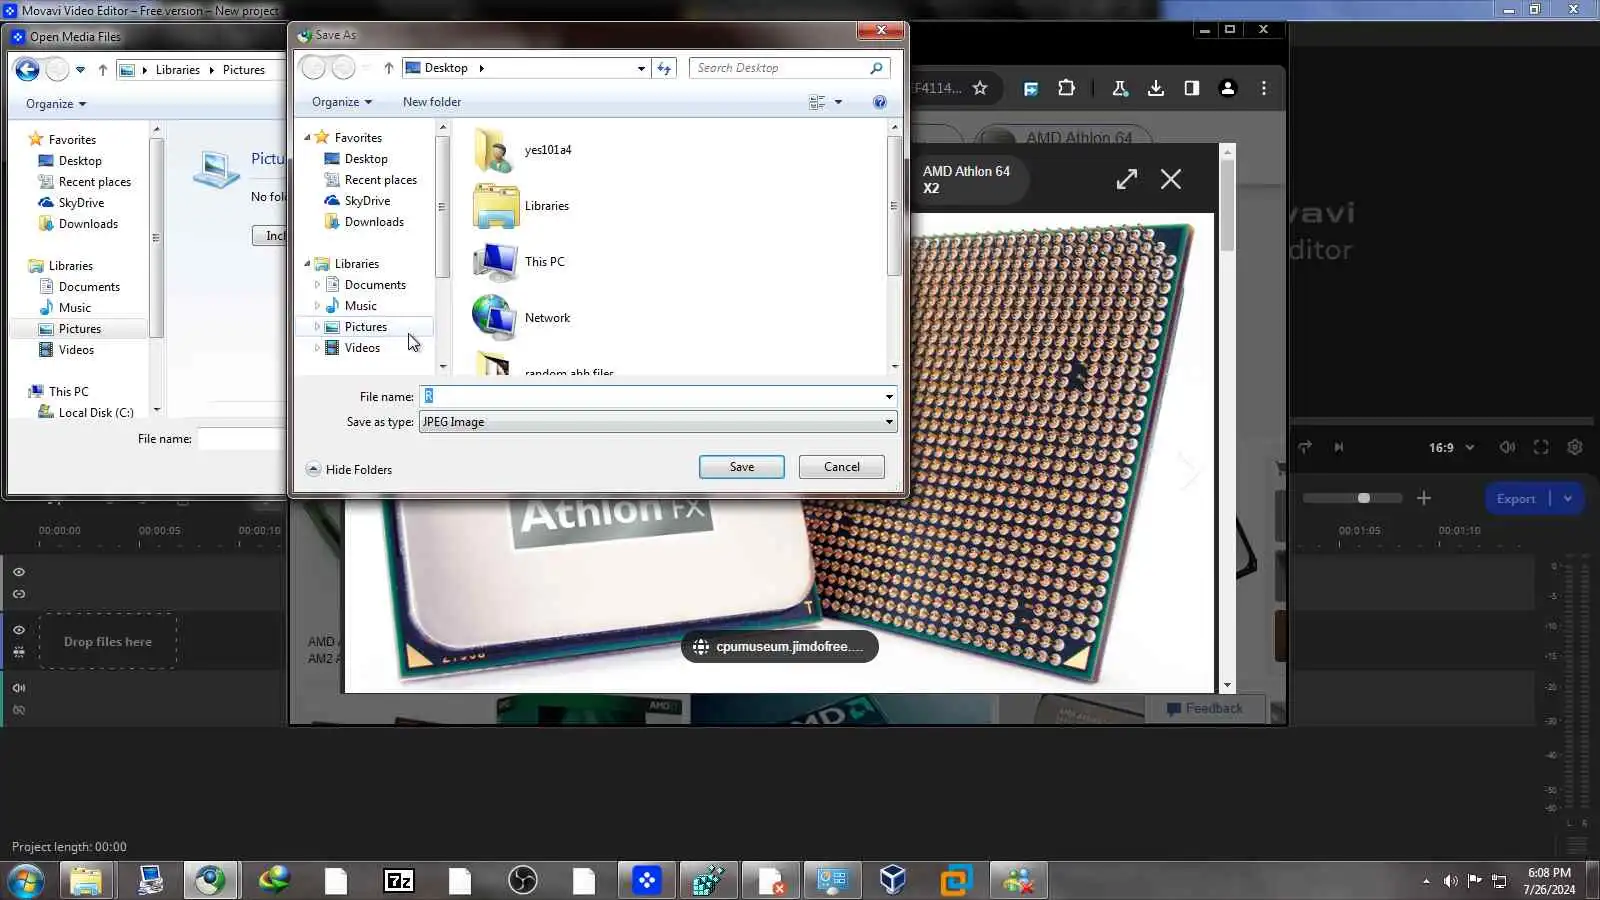Refresh the Desktop location in Save As
Viewport: 1600px width, 900px height.
point(665,68)
